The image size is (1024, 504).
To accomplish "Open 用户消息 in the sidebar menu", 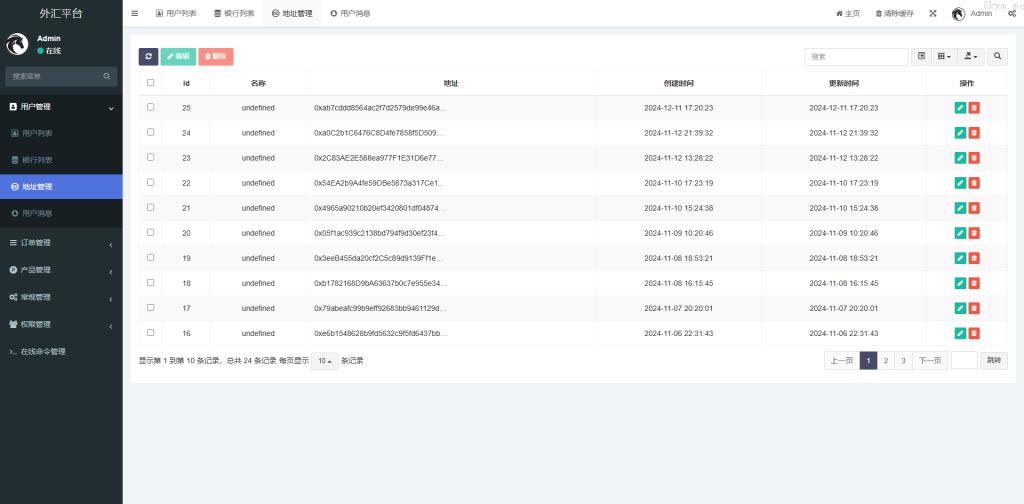I will pos(61,214).
